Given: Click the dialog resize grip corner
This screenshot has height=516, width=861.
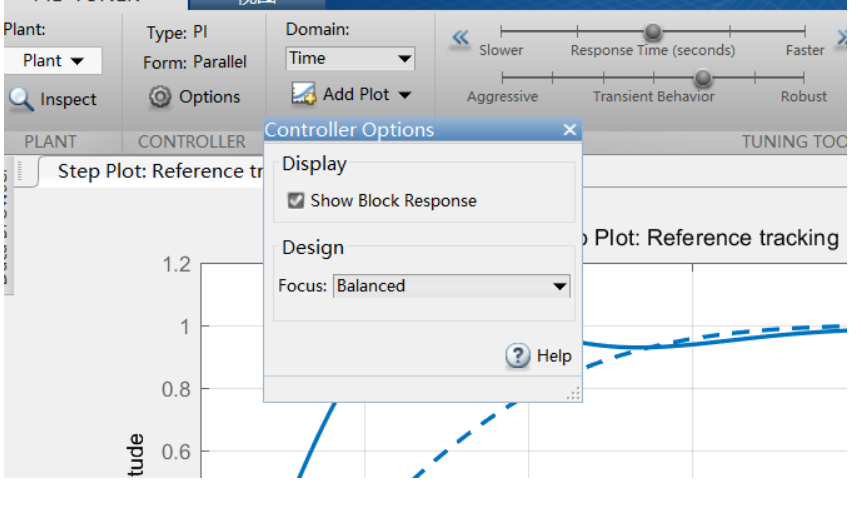Looking at the screenshot, I should tap(574, 394).
